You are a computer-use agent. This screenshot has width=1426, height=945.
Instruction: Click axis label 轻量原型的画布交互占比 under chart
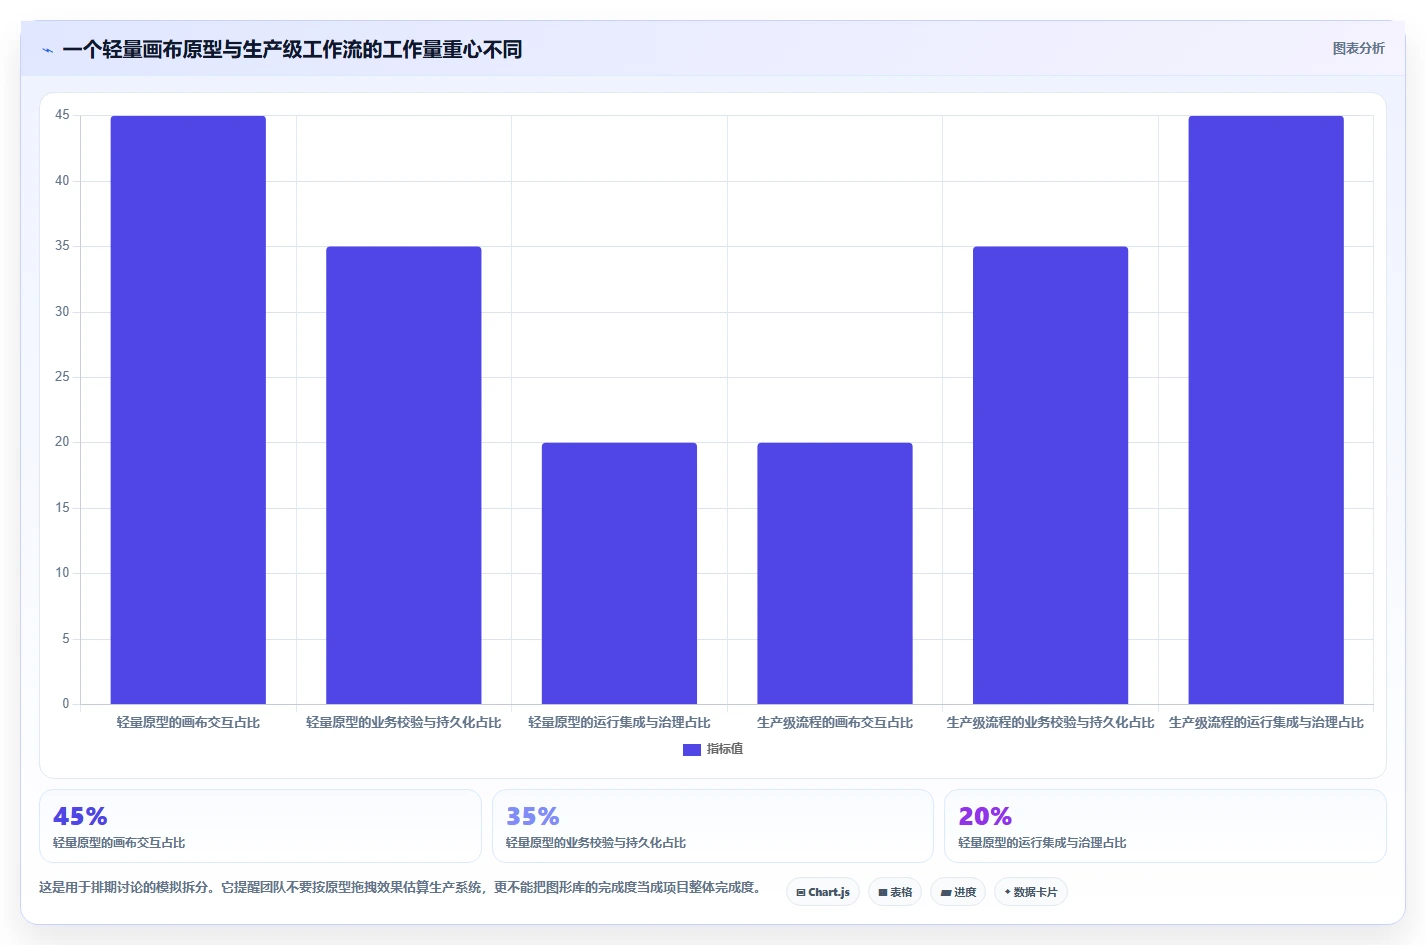188,722
